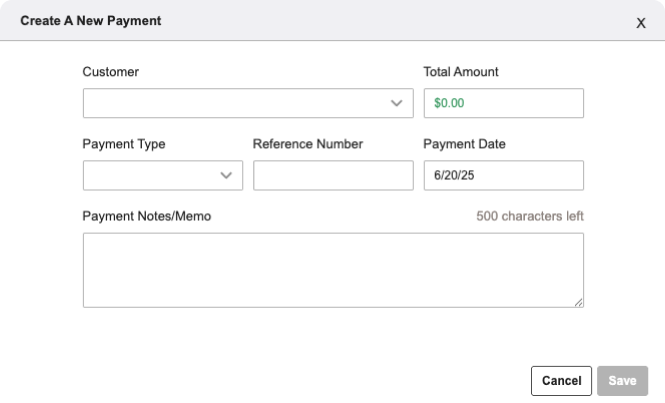Click the 'Create A New Payment' title
Viewport: 665px width, 403px height.
[x=91, y=21]
